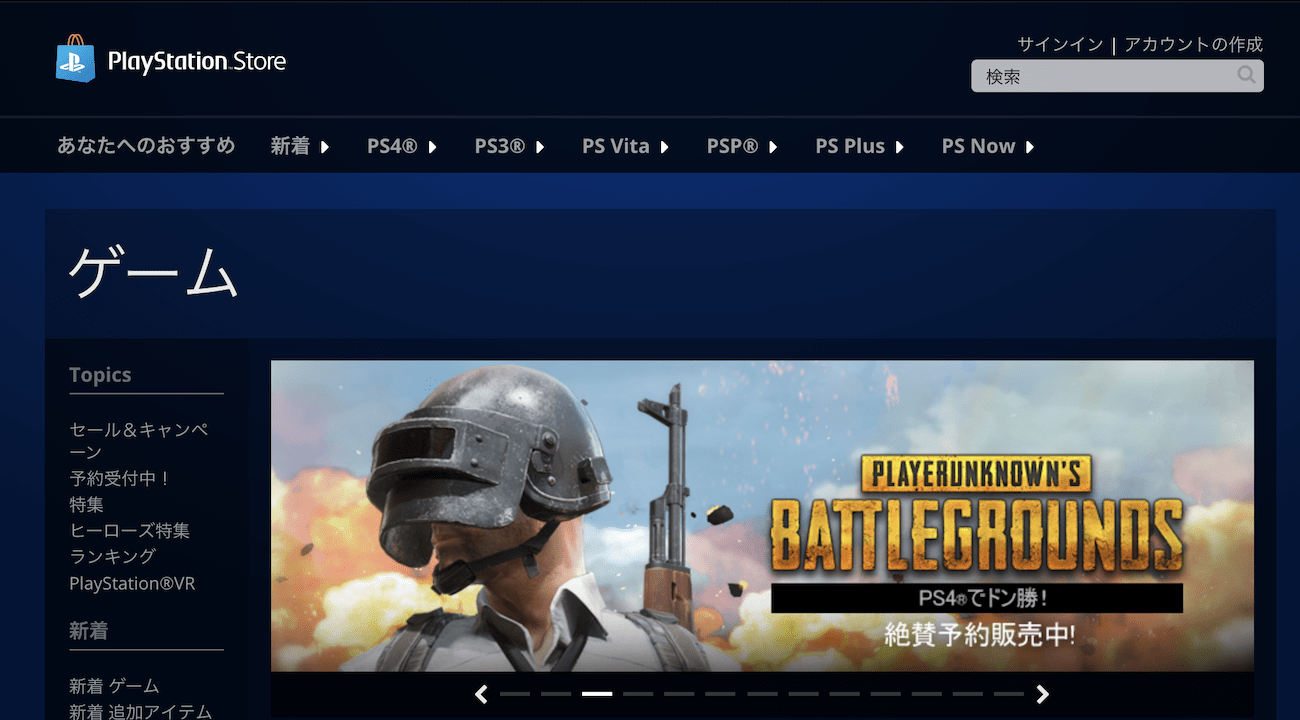Open the アカウントの作成 link
Screen dimensions: 1300x720
tap(1193, 45)
